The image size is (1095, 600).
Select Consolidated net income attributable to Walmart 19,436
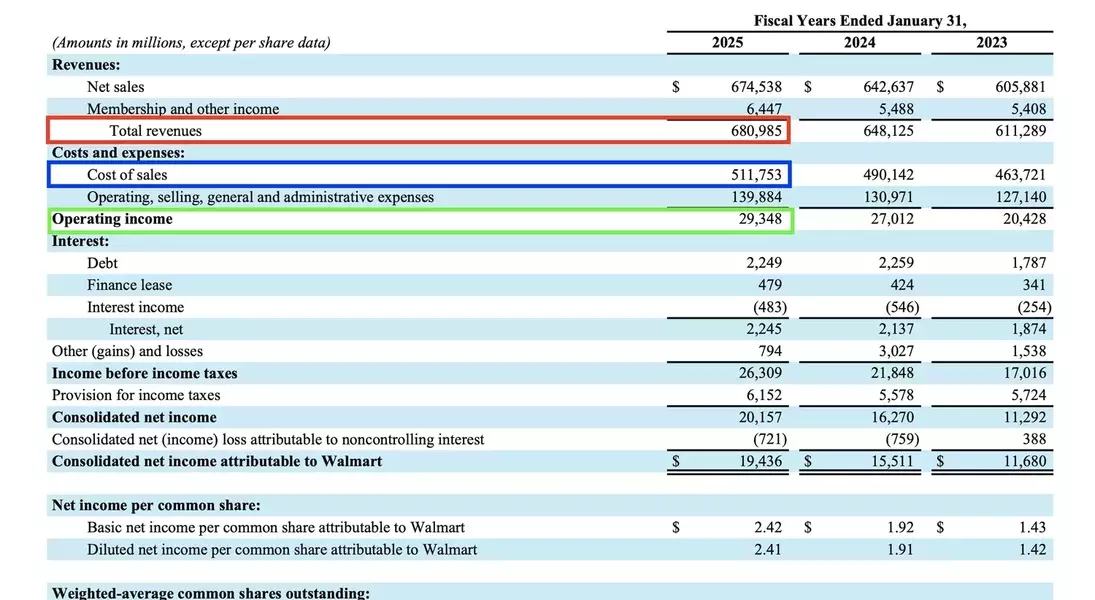pos(758,461)
